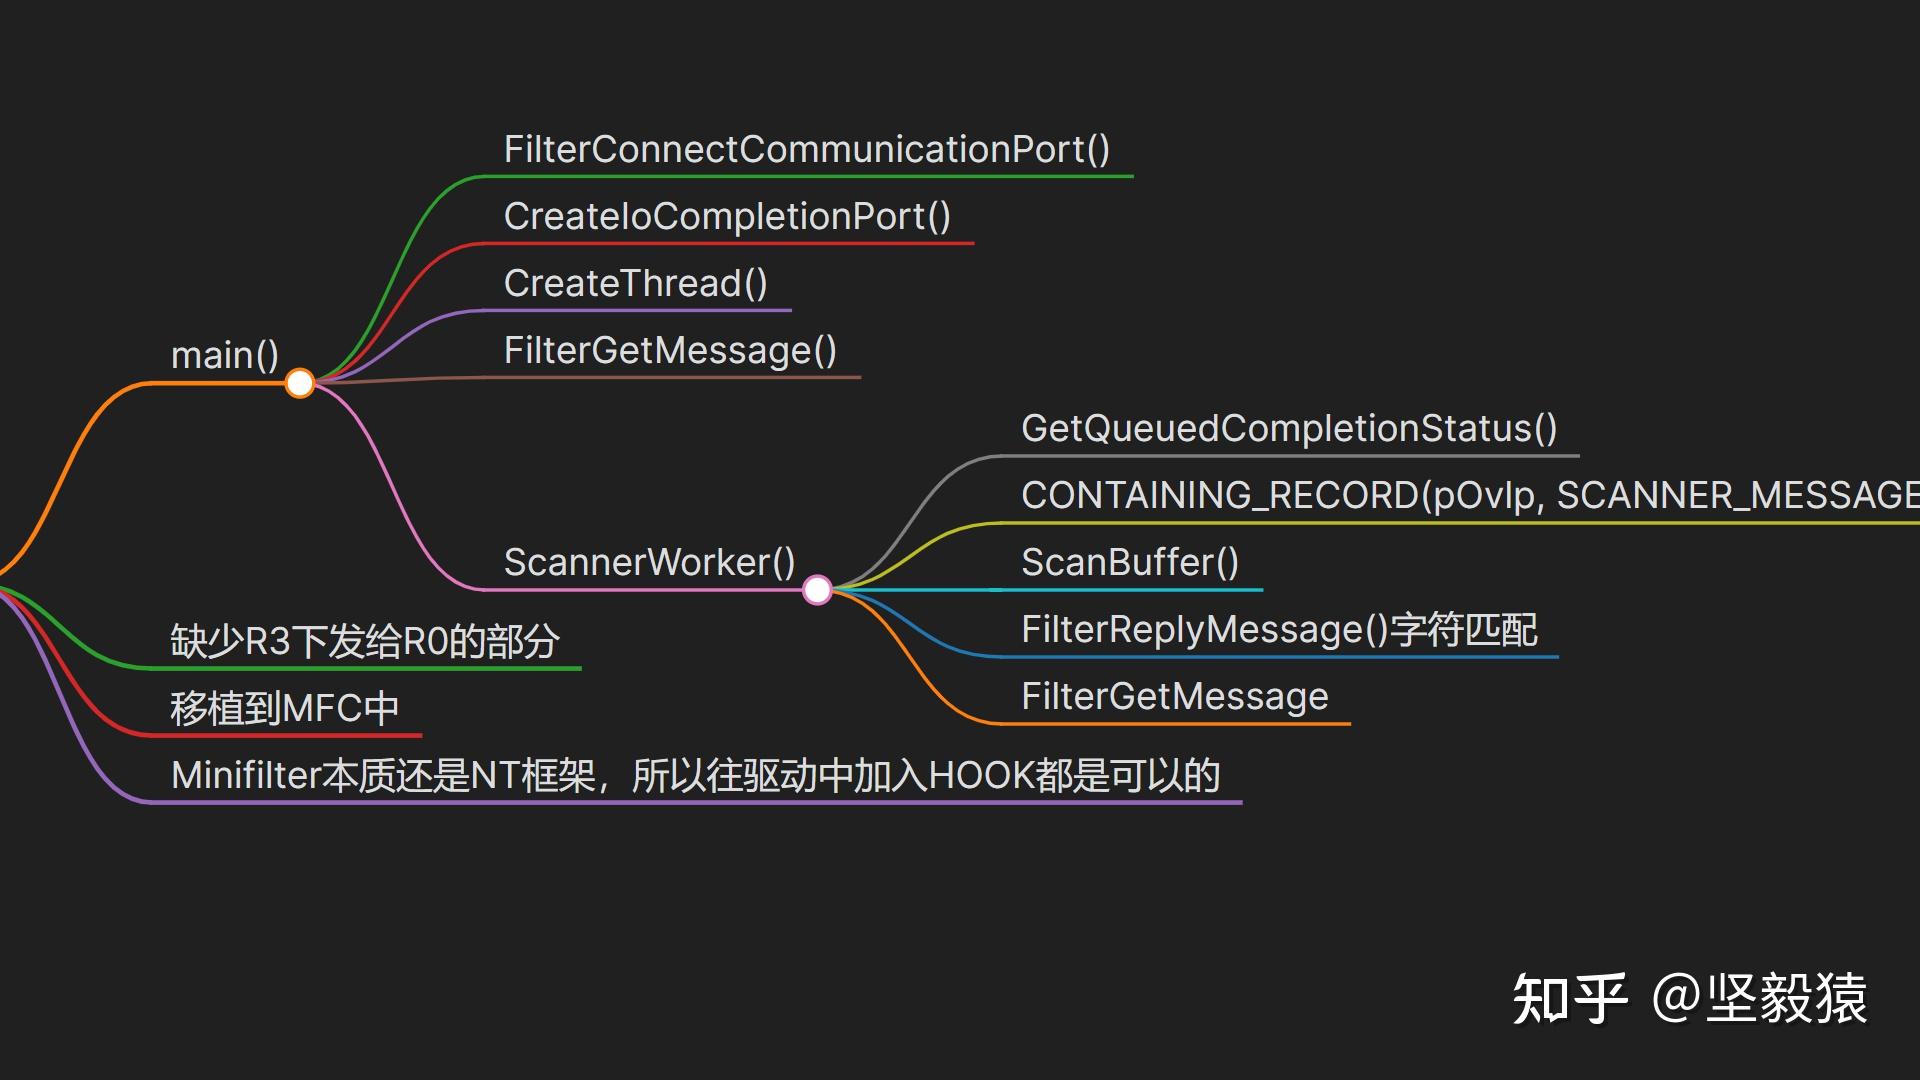Click the @坚毅猿 author name
The width and height of the screenshot is (1920, 1080).
coord(1760,998)
